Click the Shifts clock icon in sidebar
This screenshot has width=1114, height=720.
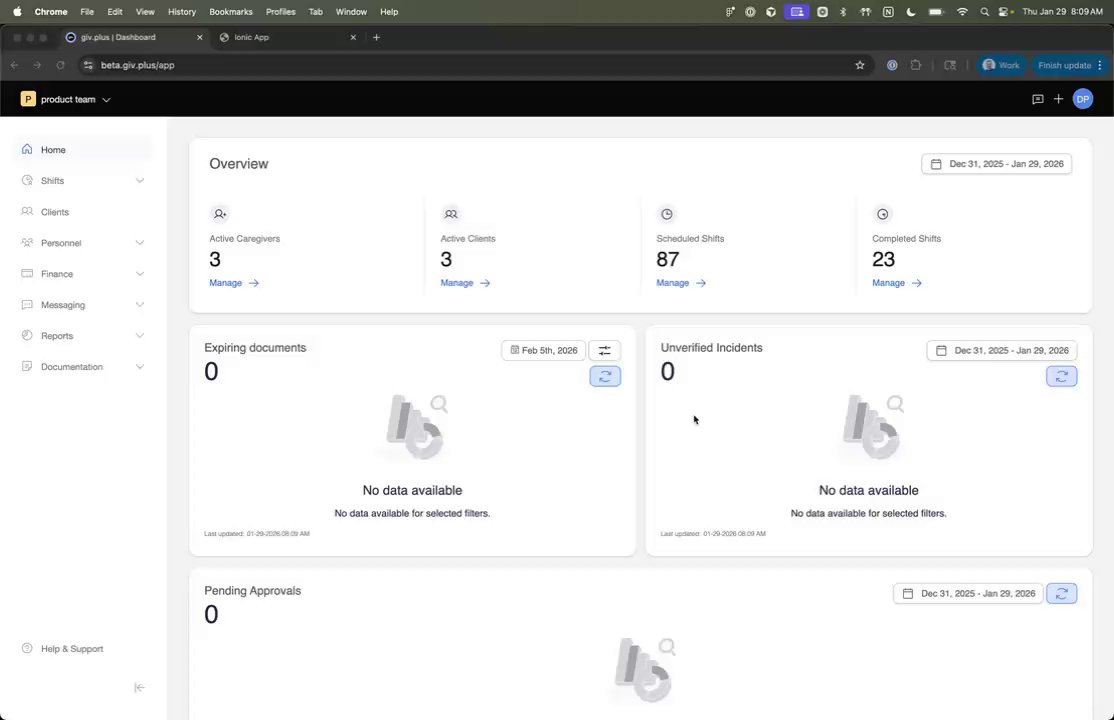pyautogui.click(x=27, y=181)
